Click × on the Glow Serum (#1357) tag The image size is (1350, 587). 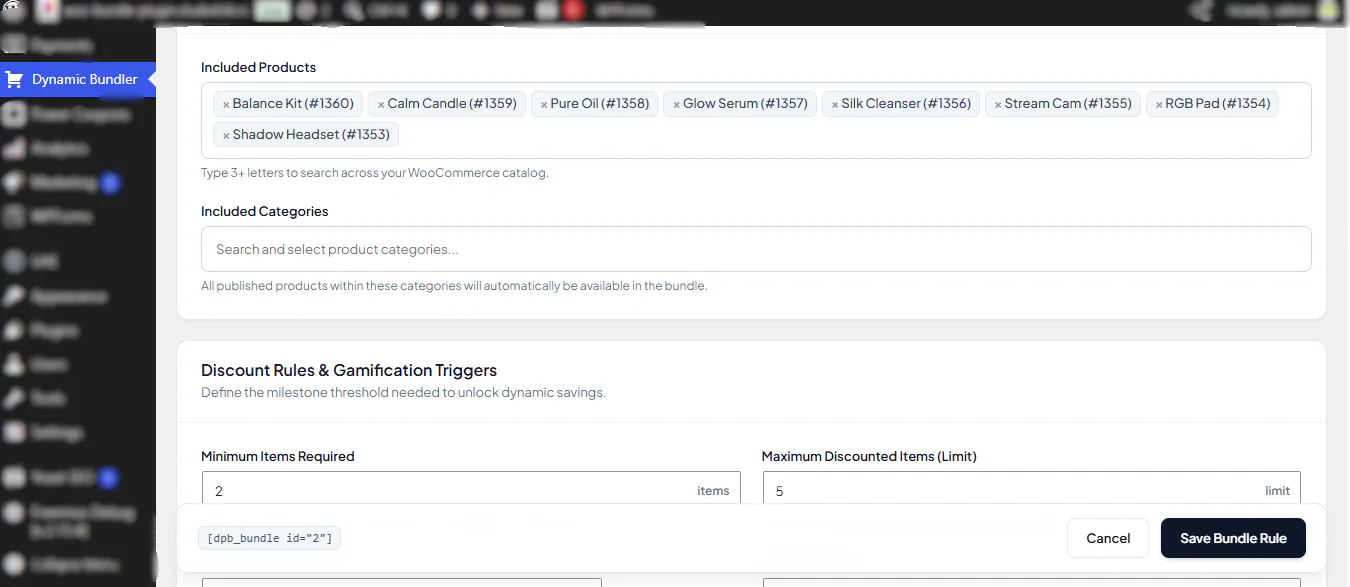[676, 104]
